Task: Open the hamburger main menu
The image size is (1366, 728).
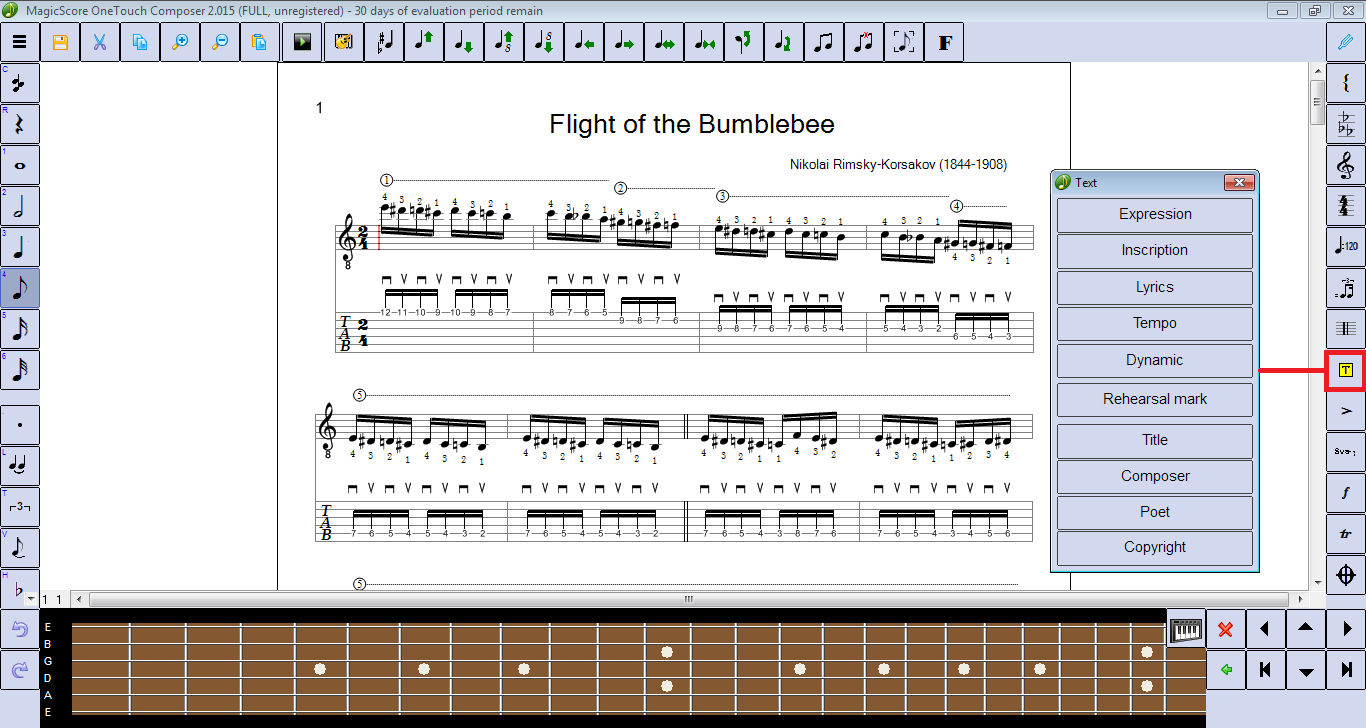Action: coord(20,42)
